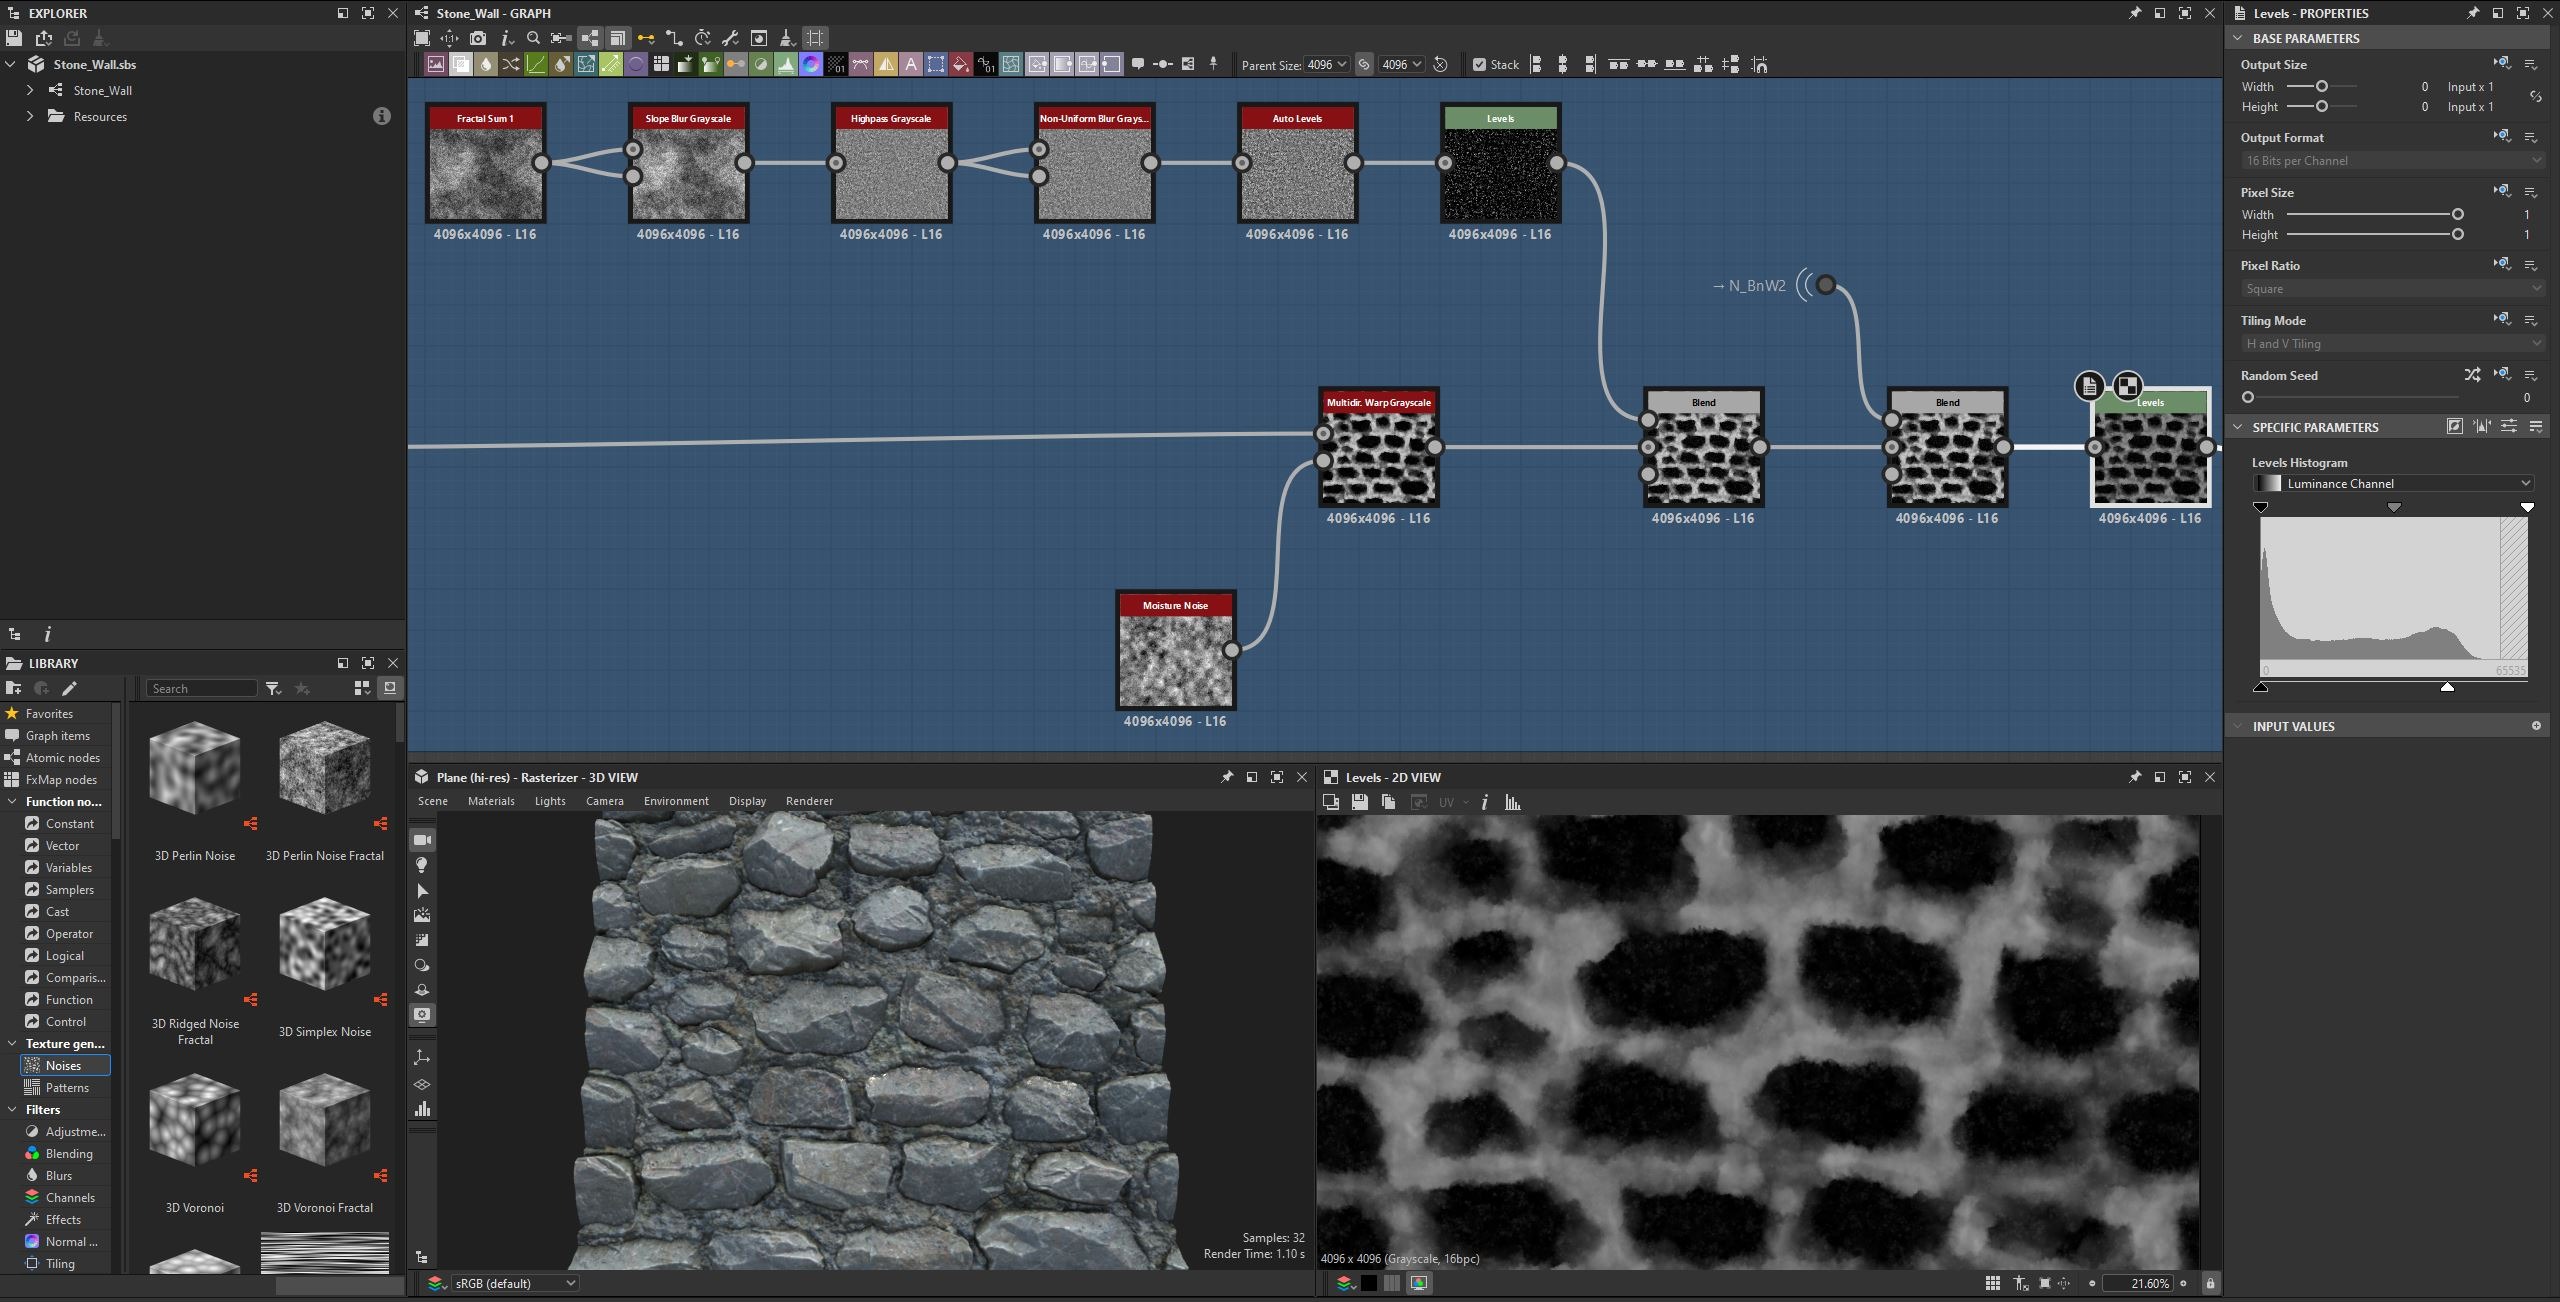
Task: Open the Renderer menu in 3D view
Action: click(809, 801)
